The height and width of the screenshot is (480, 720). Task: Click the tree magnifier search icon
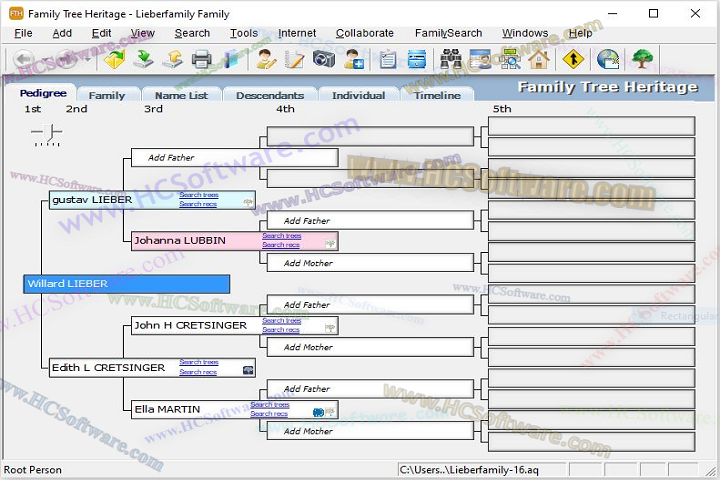click(x=510, y=59)
